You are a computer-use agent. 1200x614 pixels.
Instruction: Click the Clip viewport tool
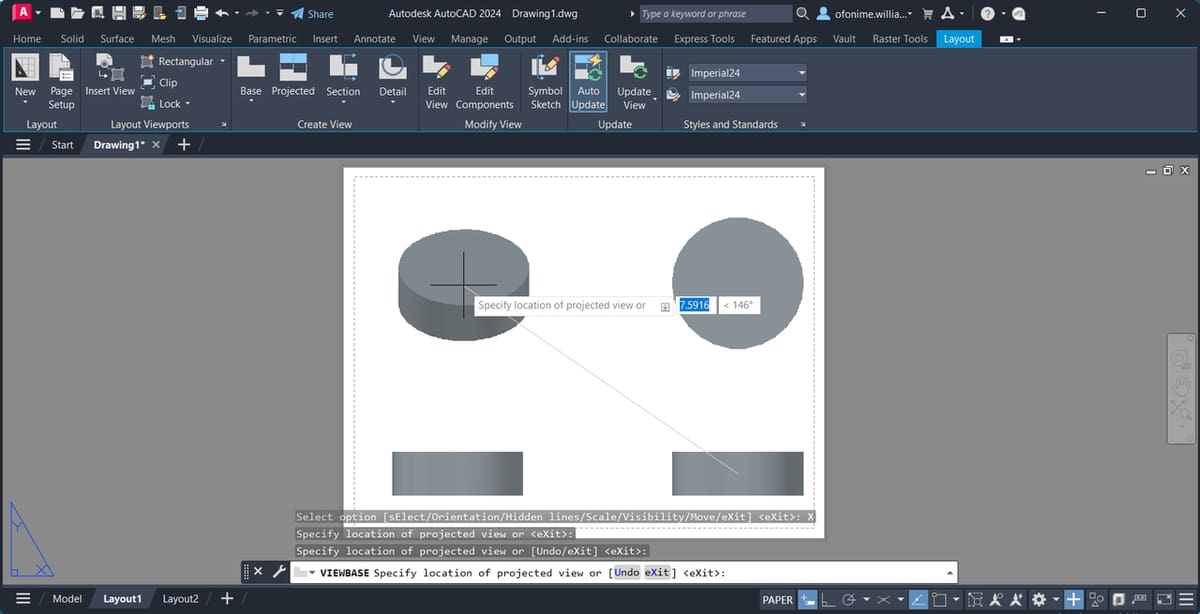point(160,83)
